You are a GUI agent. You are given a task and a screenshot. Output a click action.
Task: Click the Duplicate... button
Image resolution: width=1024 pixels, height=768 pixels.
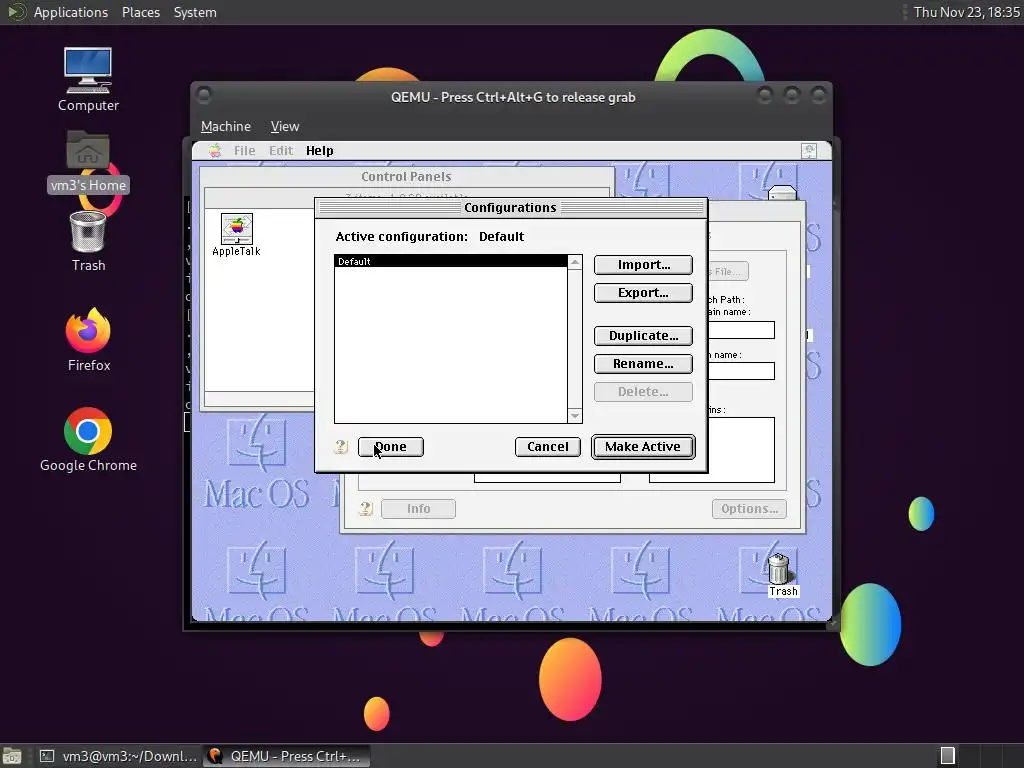pos(643,336)
